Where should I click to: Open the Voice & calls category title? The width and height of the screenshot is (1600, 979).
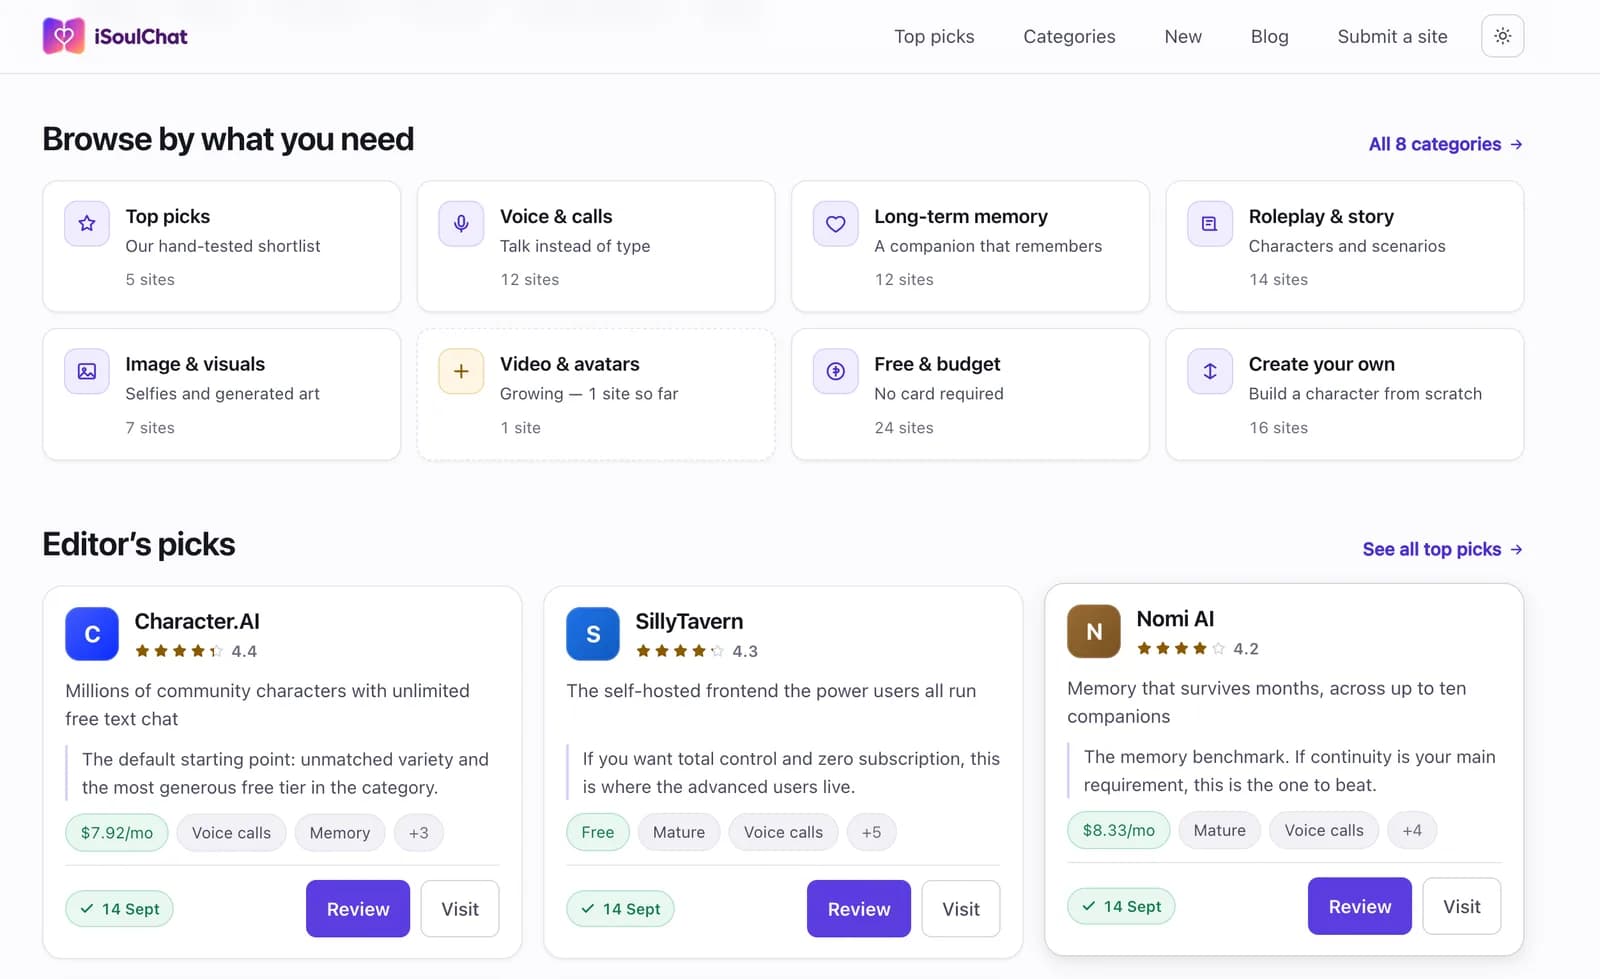tap(556, 216)
